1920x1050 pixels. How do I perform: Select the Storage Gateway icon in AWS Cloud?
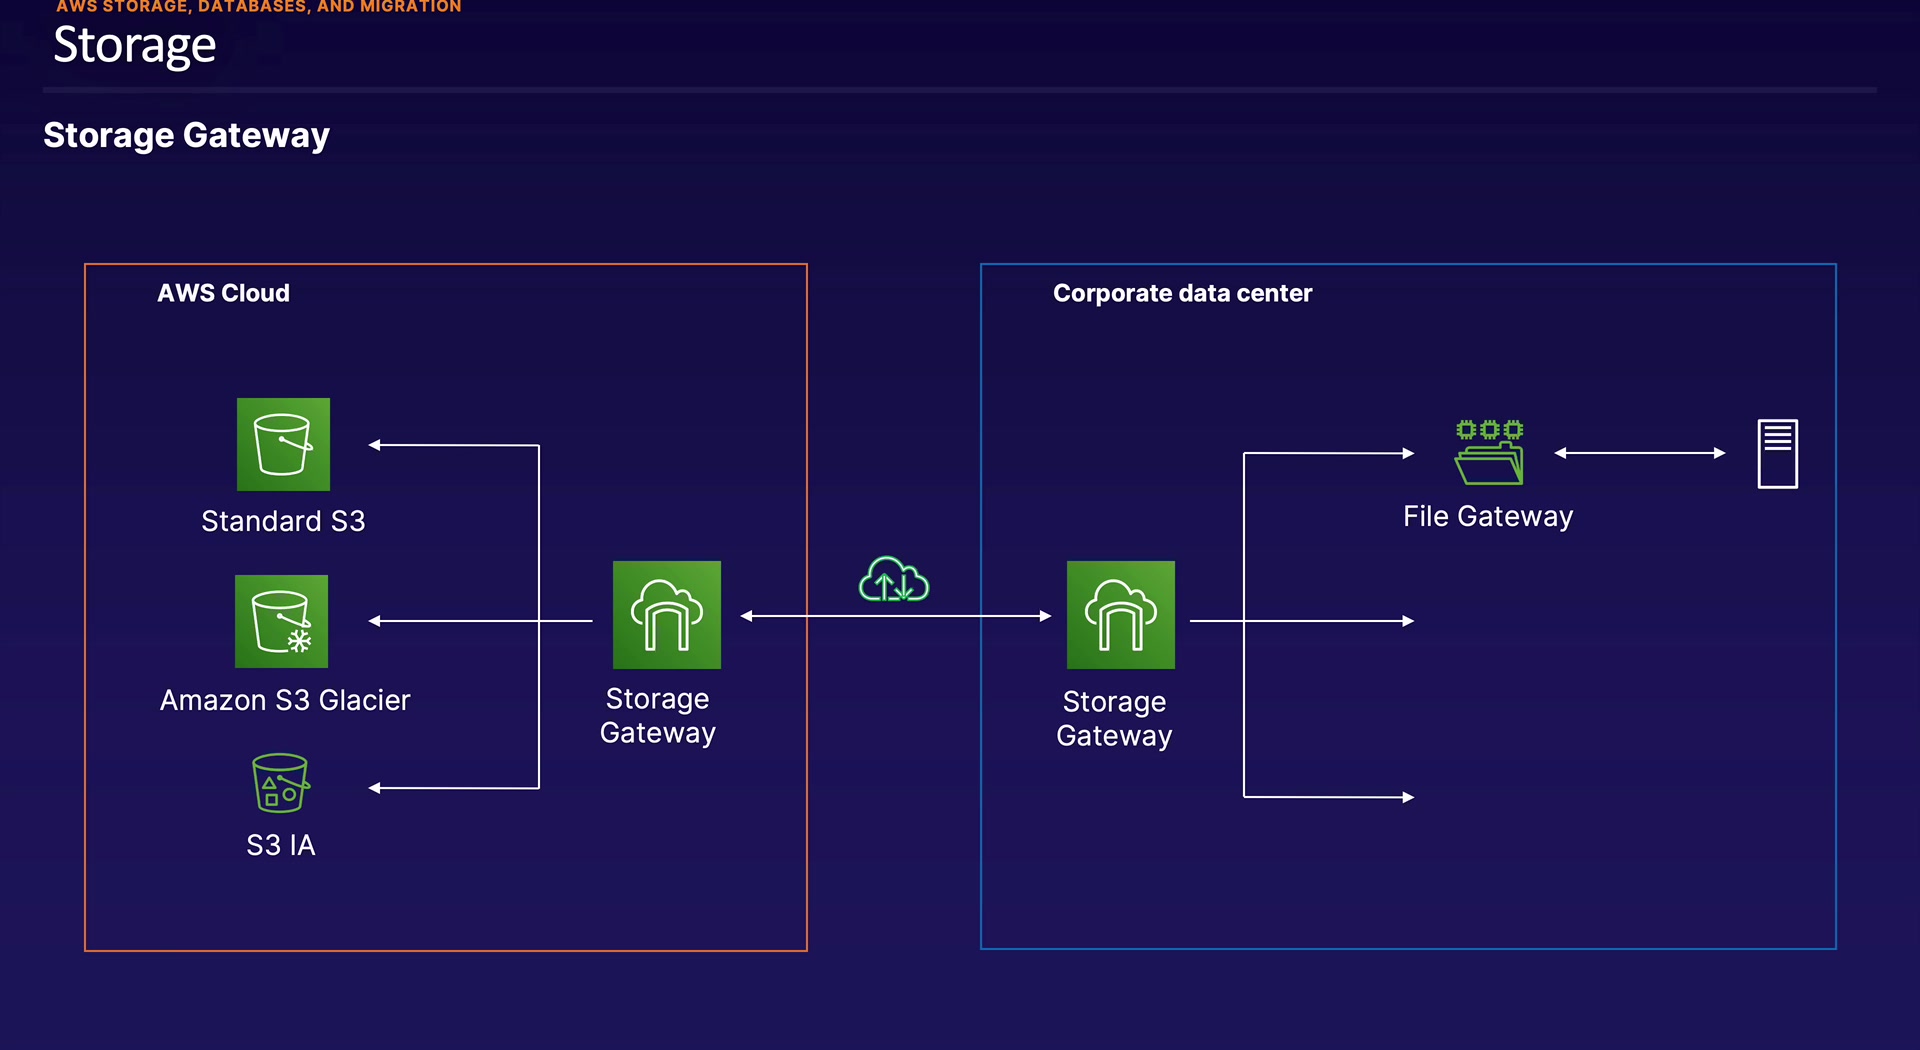pyautogui.click(x=667, y=615)
